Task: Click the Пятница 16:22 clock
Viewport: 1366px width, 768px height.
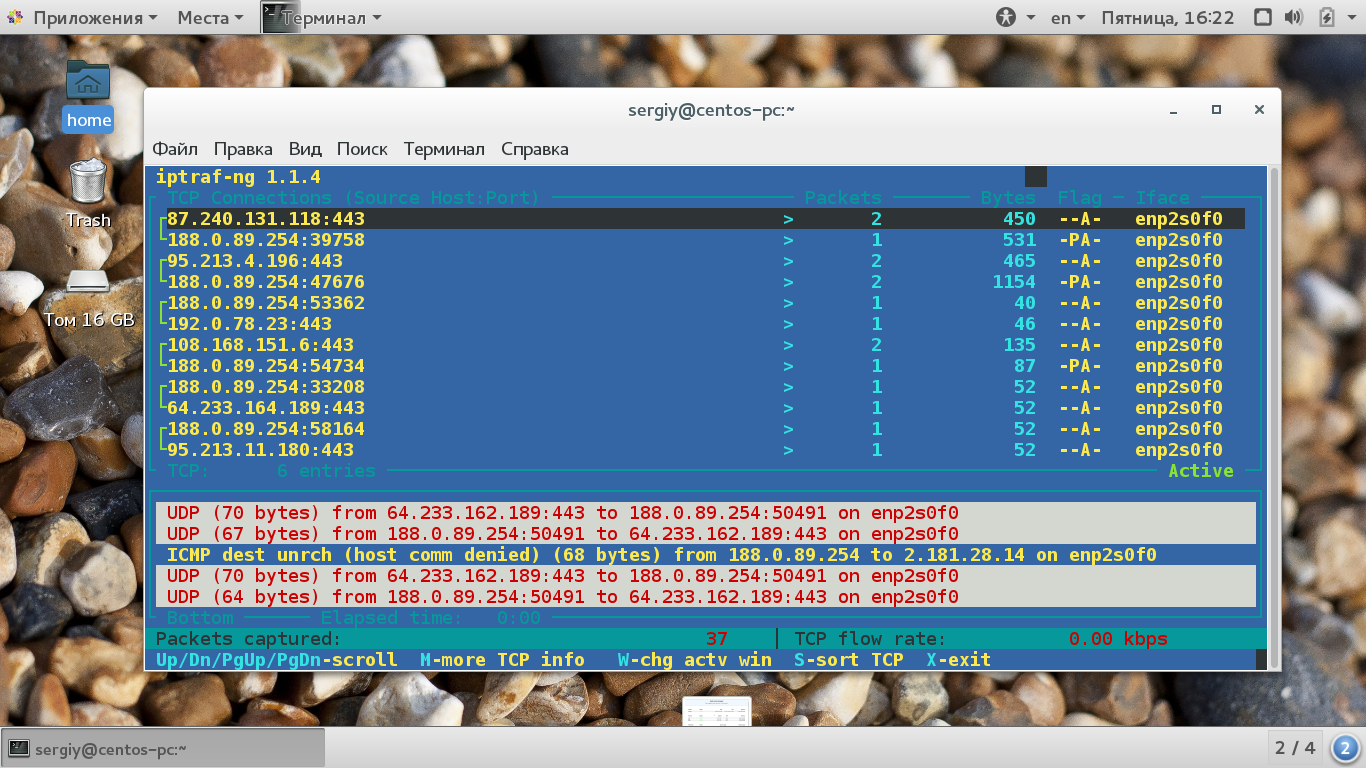Action: coord(1168,17)
